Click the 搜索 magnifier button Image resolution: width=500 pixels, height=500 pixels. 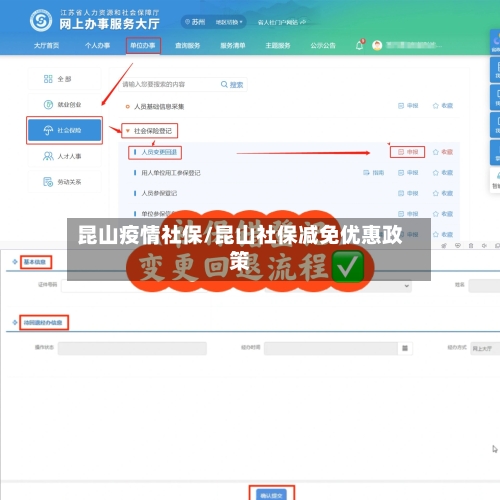click(232, 85)
